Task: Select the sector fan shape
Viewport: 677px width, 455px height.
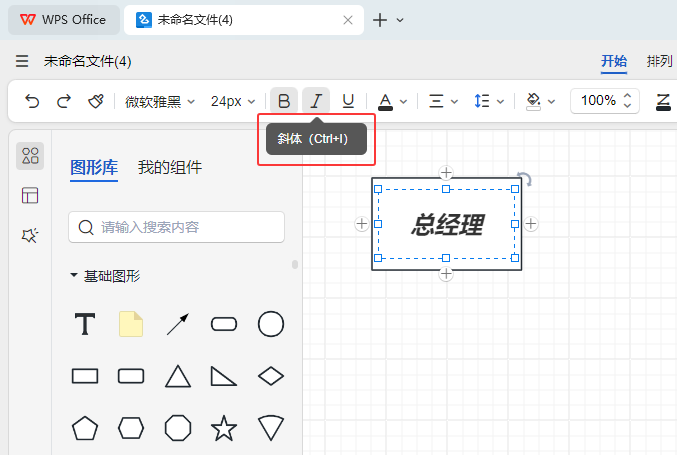Action: pos(271,428)
